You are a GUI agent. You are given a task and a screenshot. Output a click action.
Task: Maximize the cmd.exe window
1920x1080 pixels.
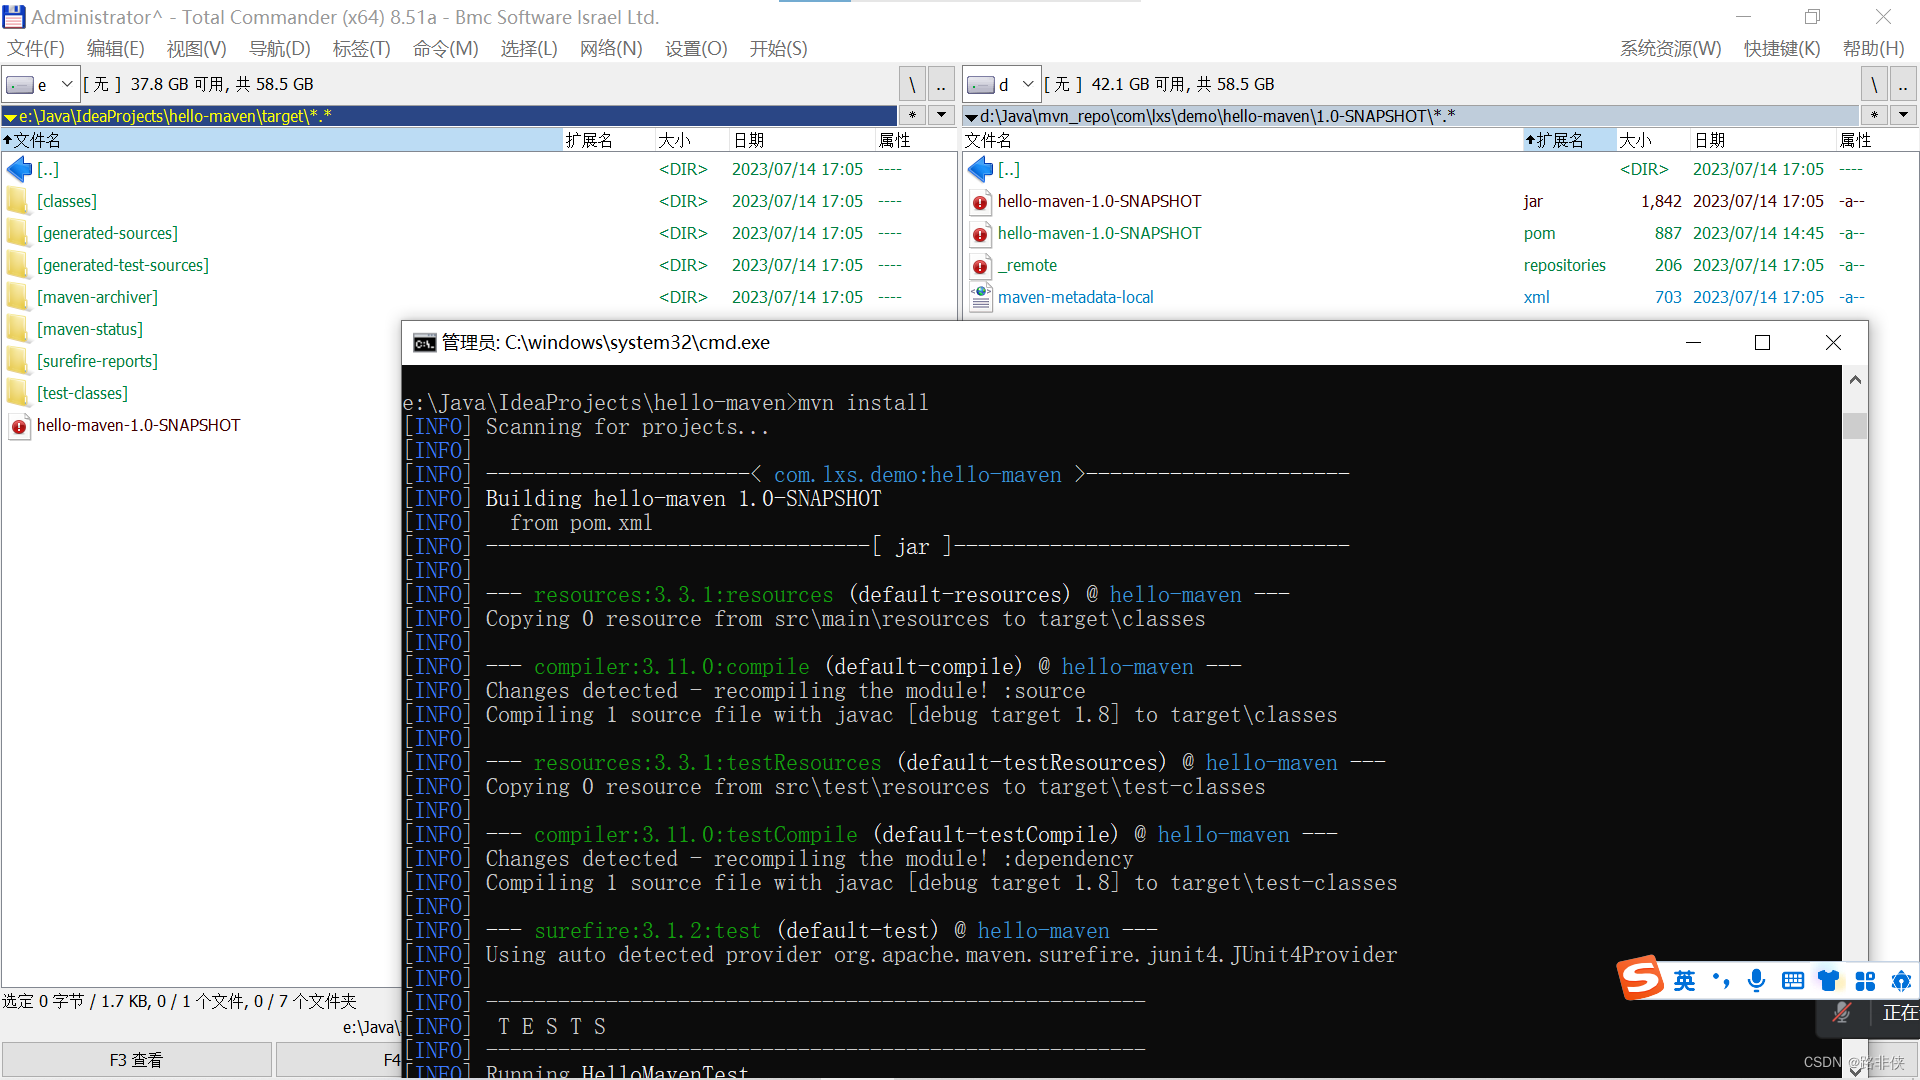tap(1762, 343)
